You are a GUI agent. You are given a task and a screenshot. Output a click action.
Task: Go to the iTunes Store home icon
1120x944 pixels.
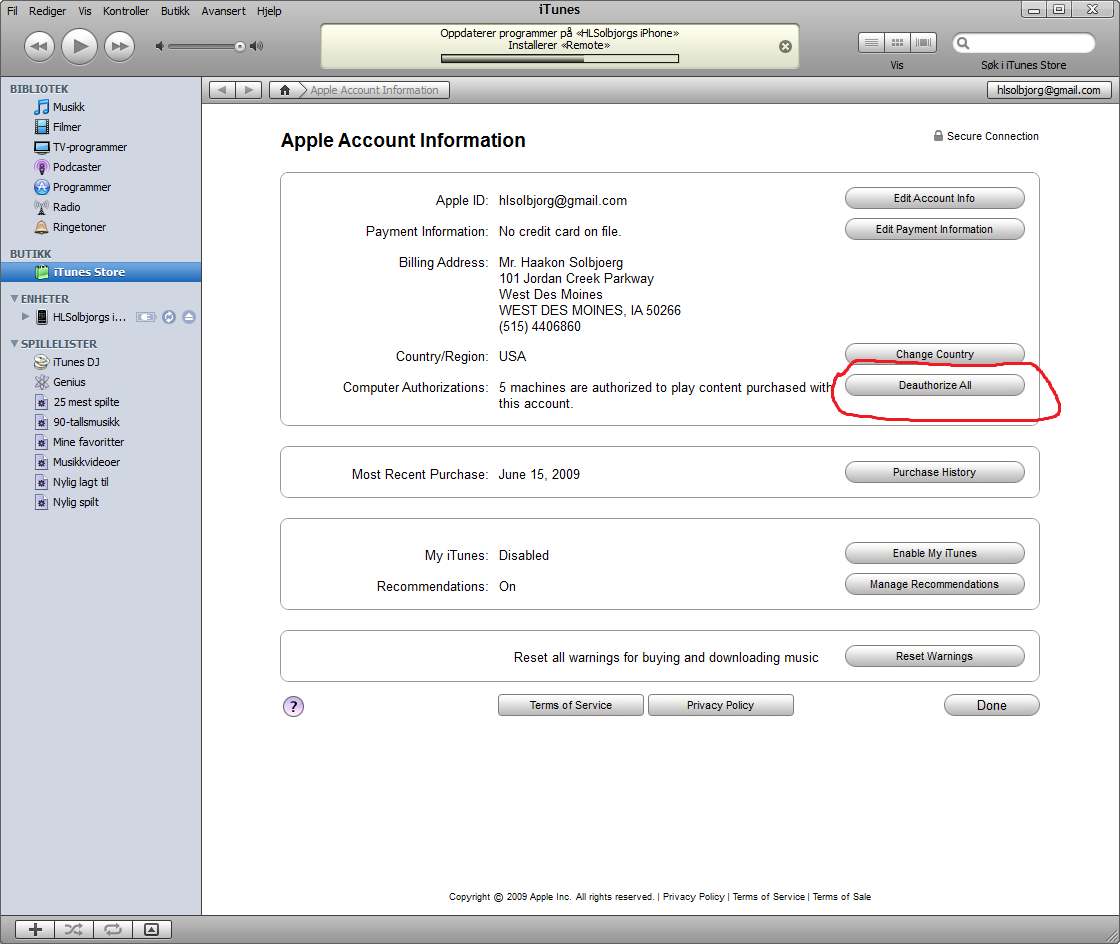[284, 90]
